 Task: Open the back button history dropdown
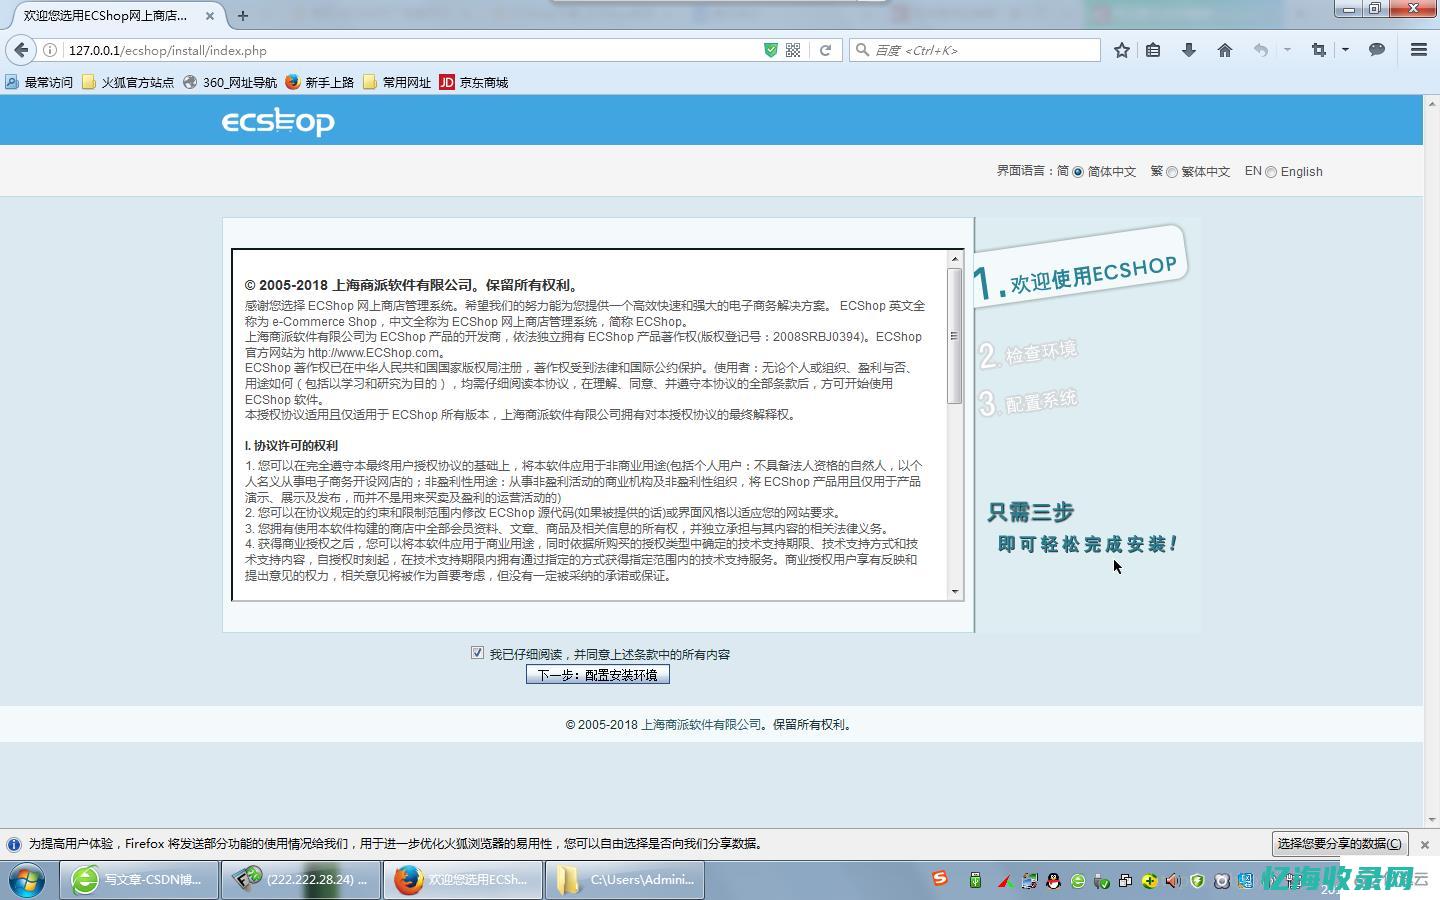[1287, 50]
